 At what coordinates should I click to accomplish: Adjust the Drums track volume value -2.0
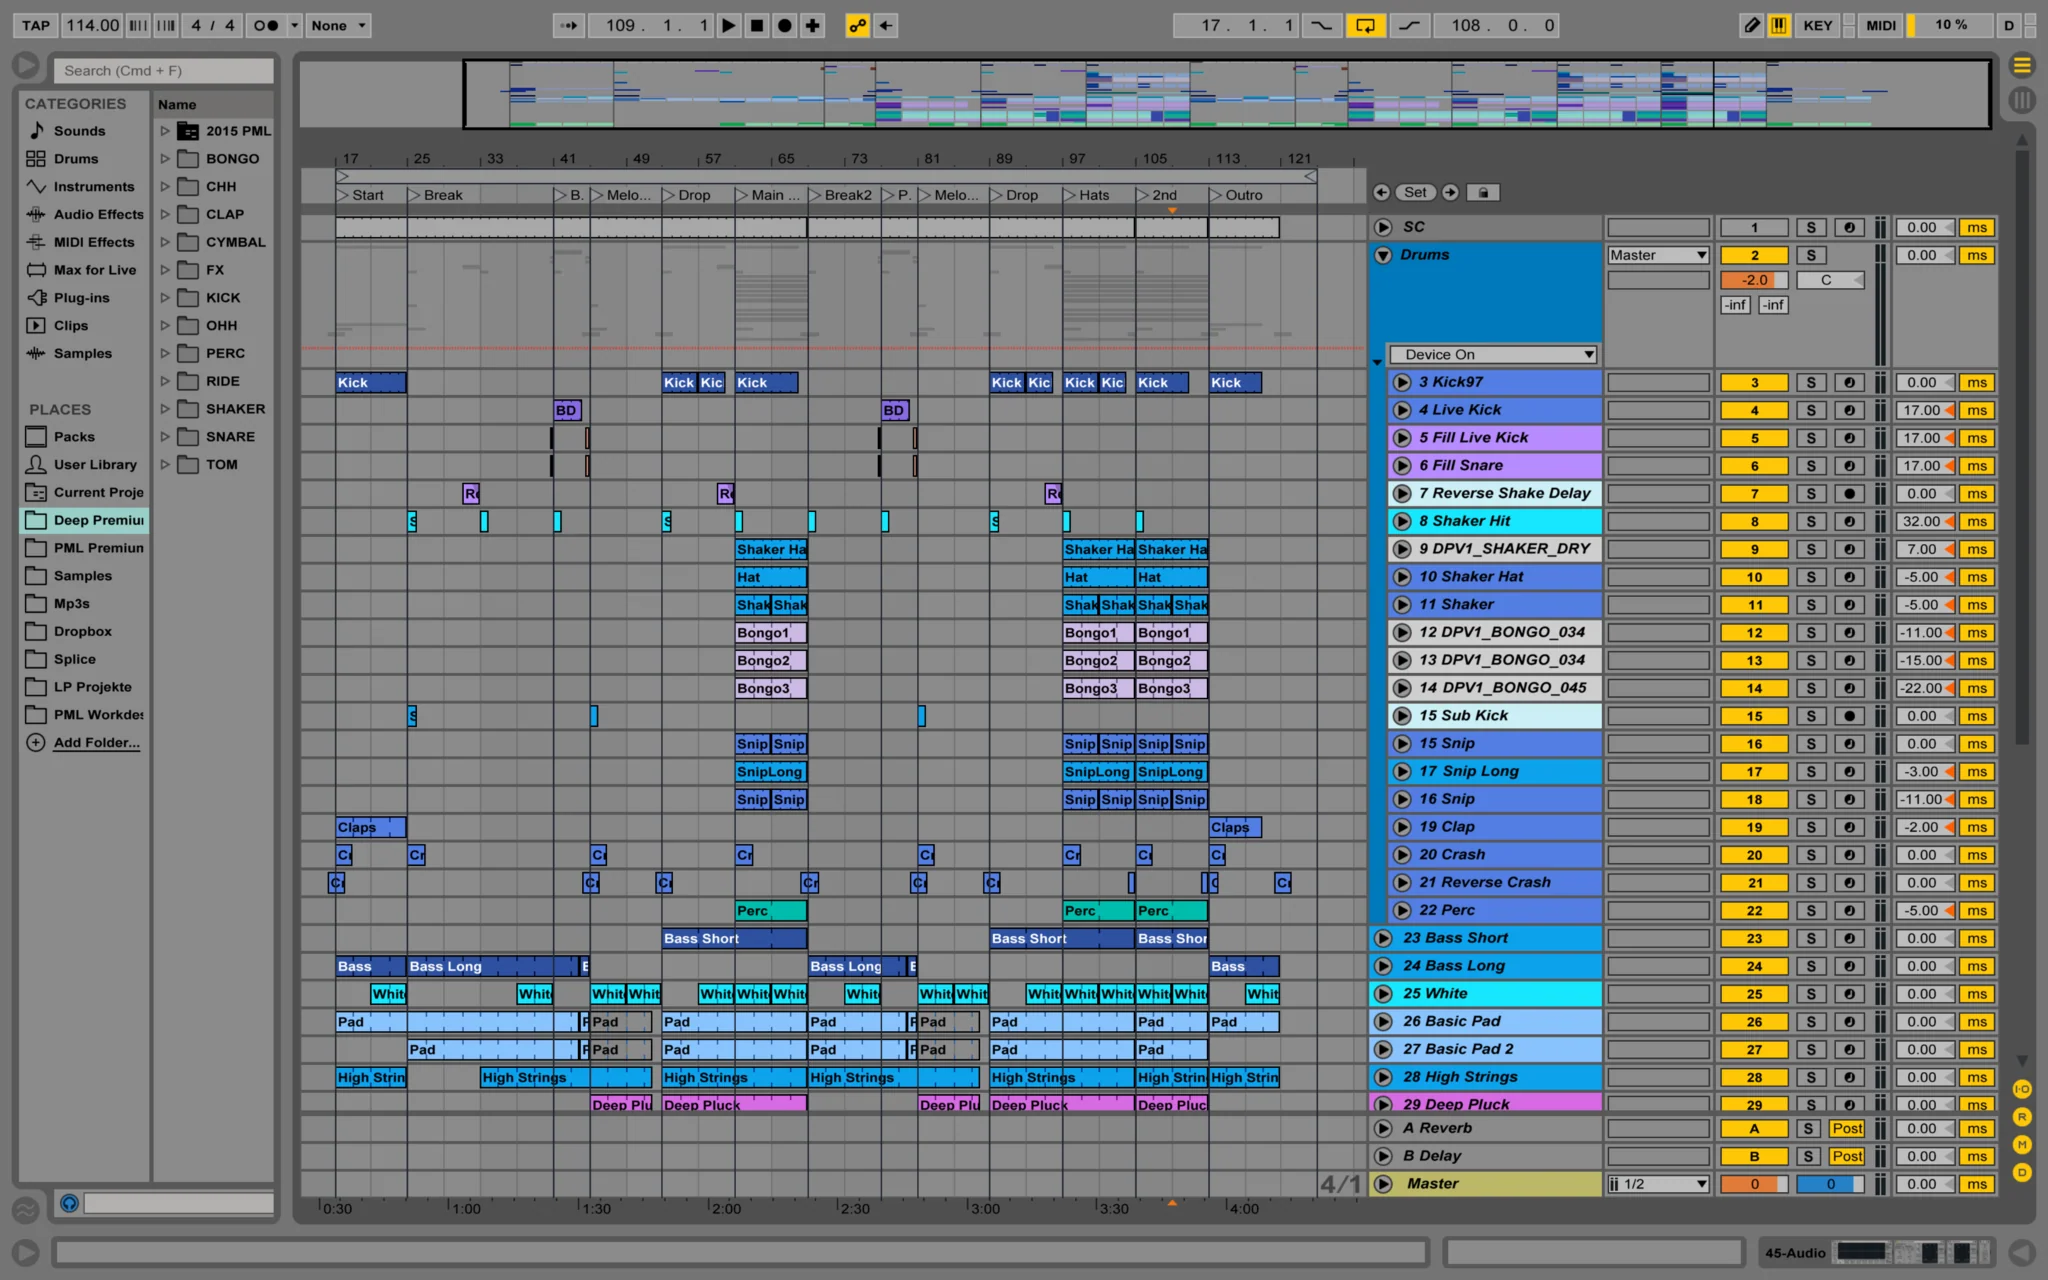click(x=1754, y=280)
